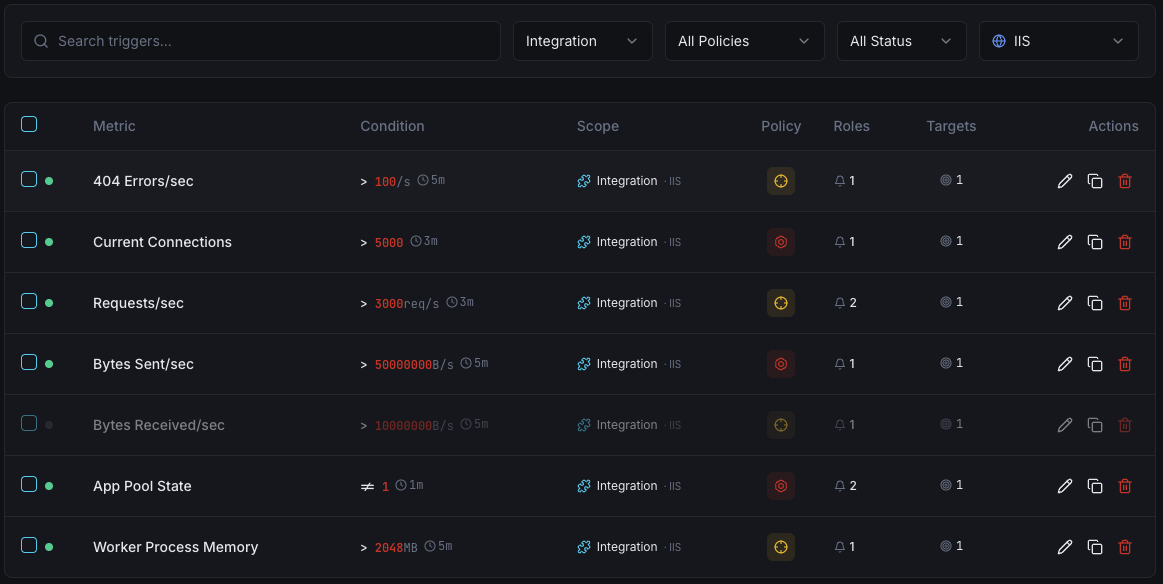Open the Integration filter menu
This screenshot has width=1163, height=584.
(x=582, y=41)
